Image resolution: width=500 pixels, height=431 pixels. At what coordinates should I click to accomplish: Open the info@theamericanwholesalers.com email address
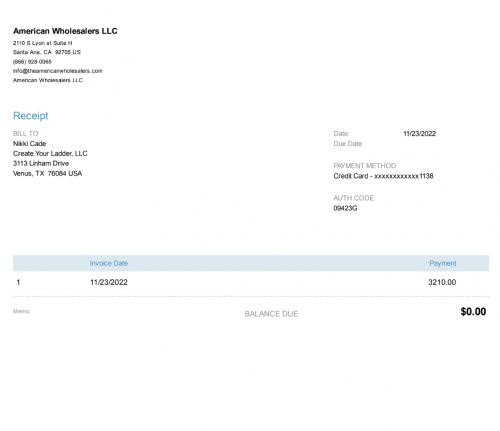(x=58, y=71)
